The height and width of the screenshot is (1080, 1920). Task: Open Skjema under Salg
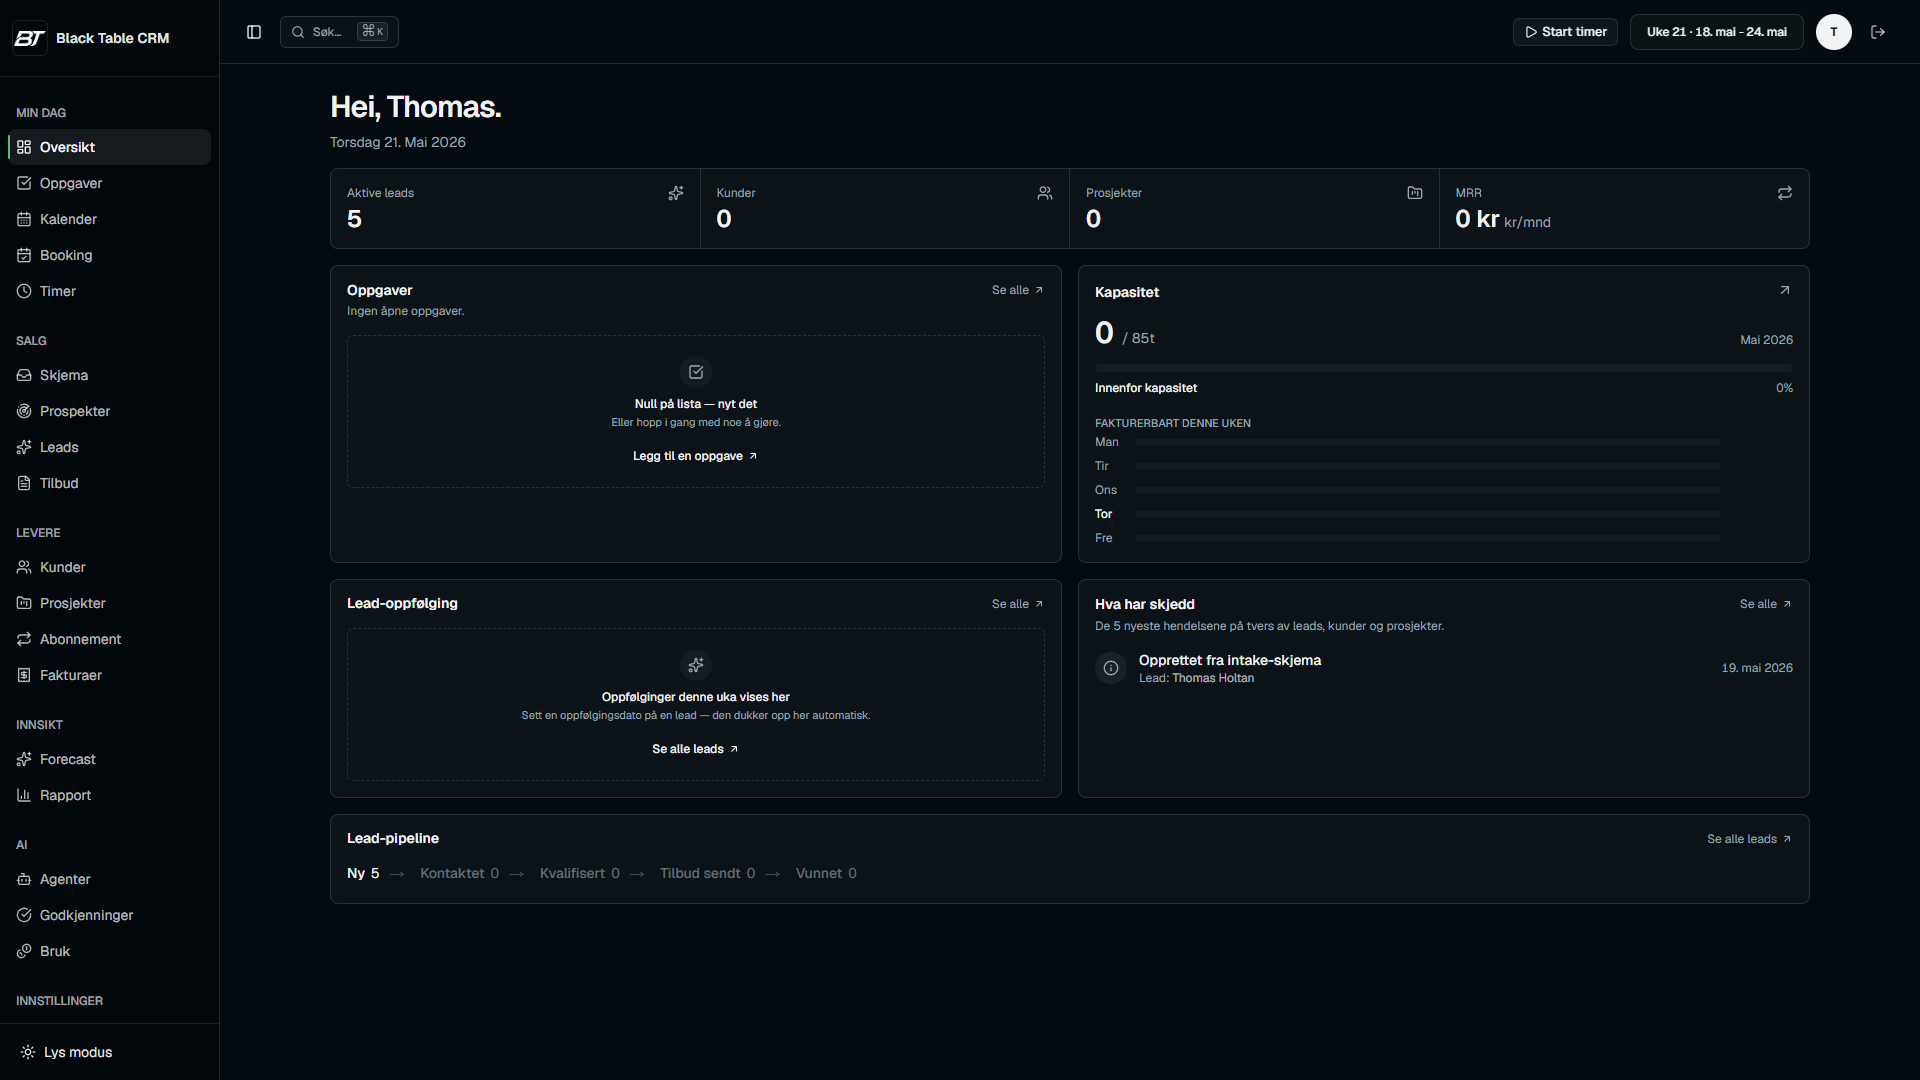pyautogui.click(x=109, y=375)
